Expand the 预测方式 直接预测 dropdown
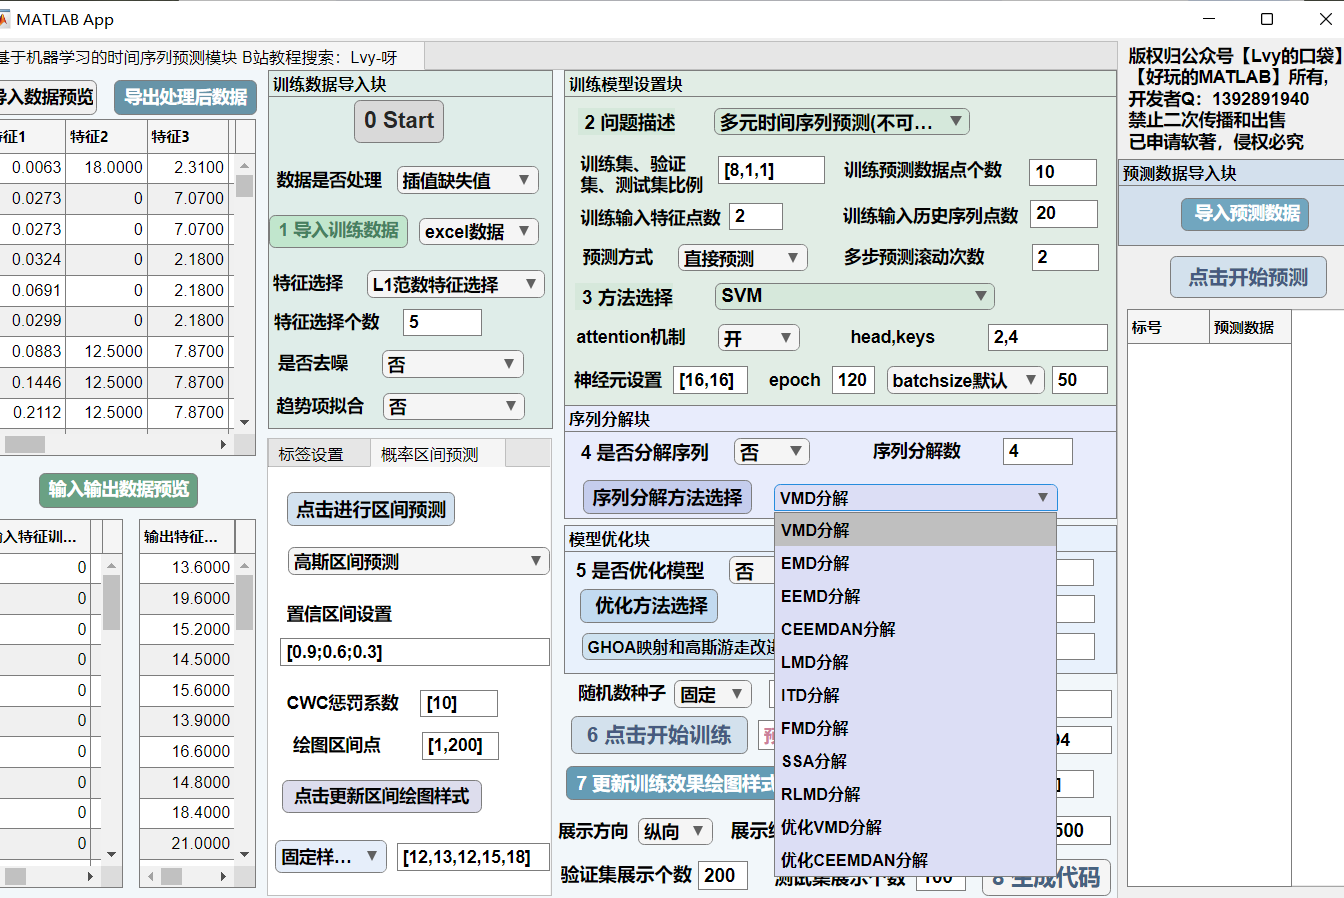 (742, 258)
